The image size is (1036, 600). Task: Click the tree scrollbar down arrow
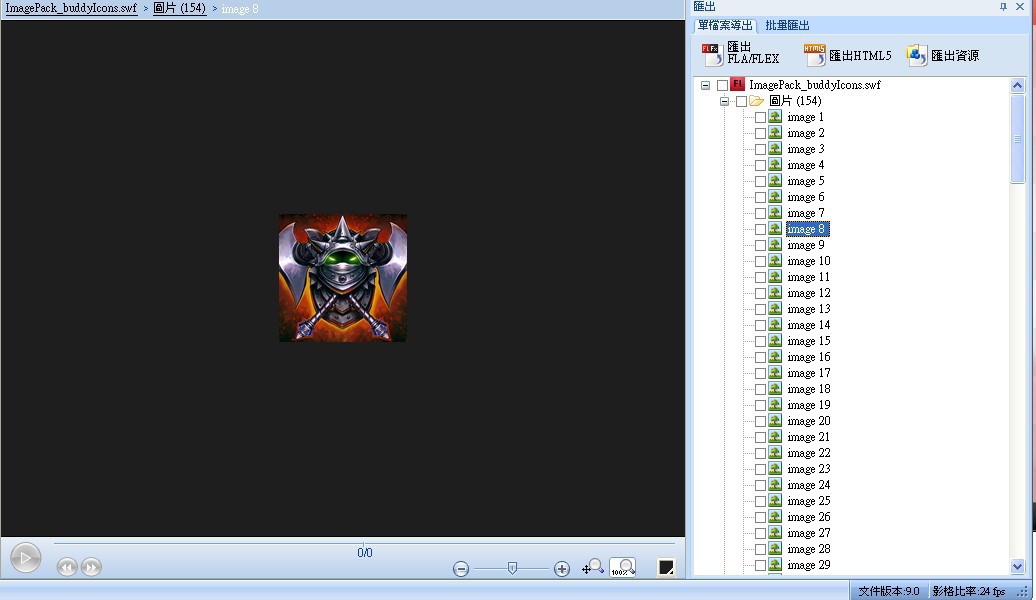coord(1018,566)
